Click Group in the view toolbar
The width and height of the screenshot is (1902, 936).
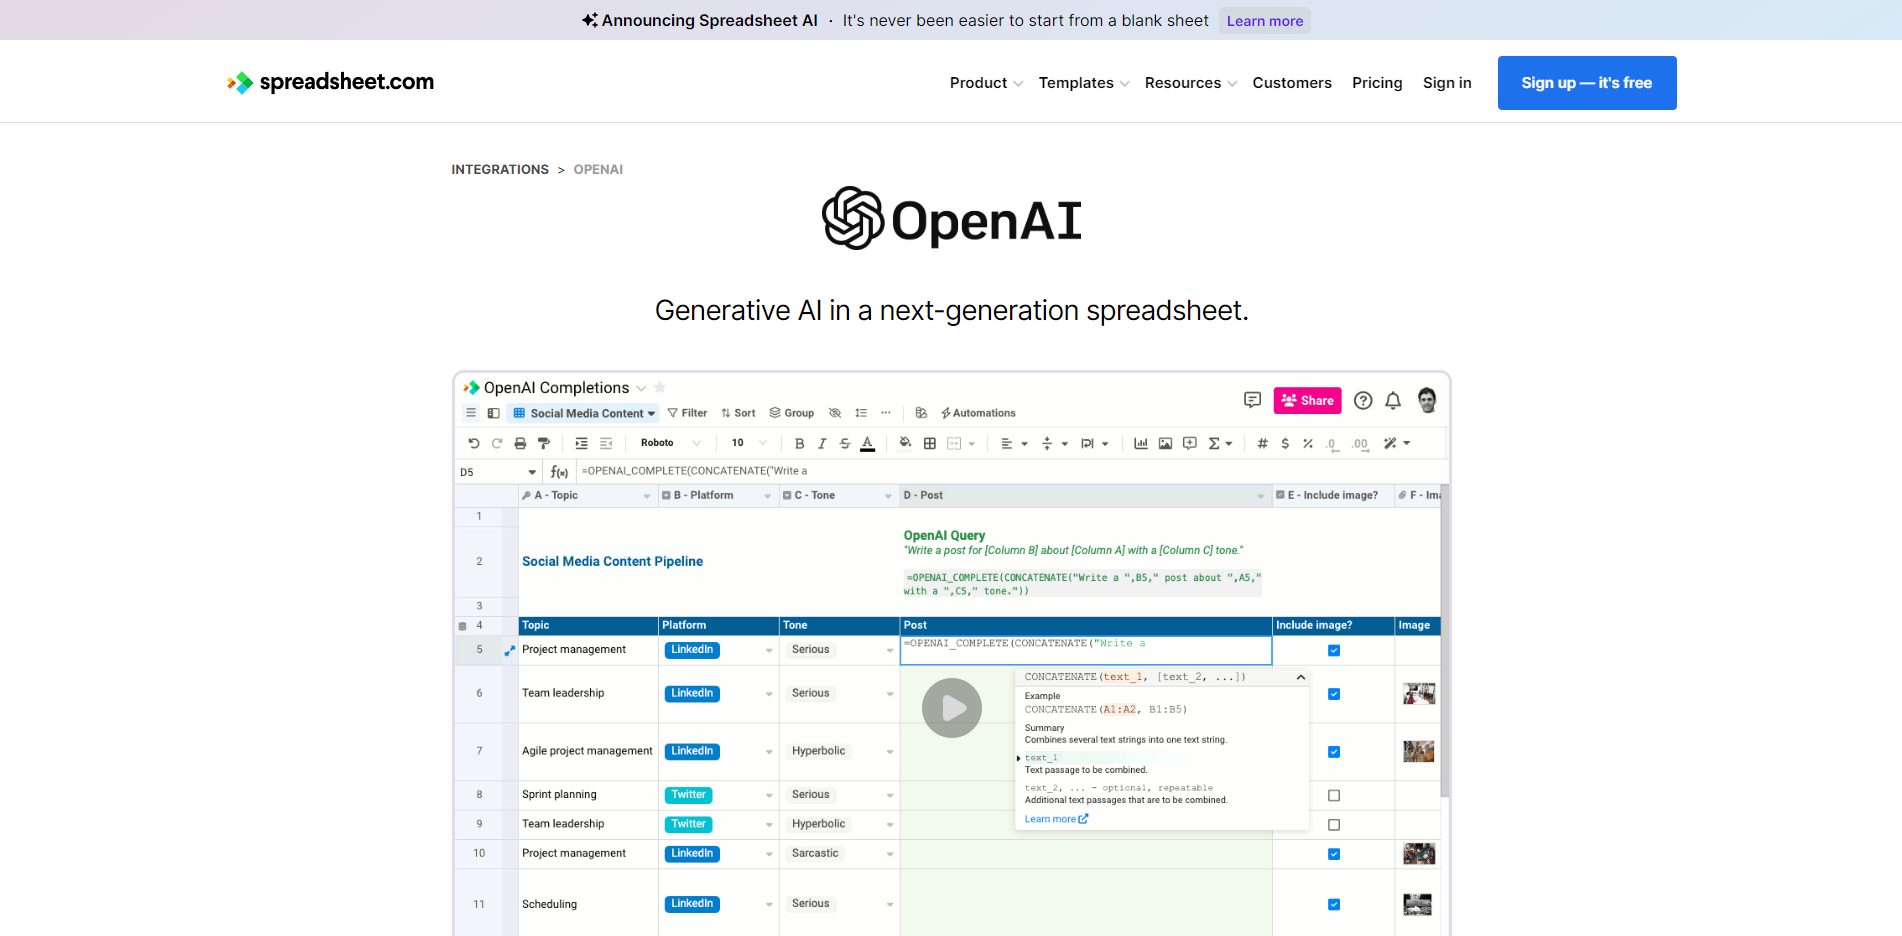point(791,413)
